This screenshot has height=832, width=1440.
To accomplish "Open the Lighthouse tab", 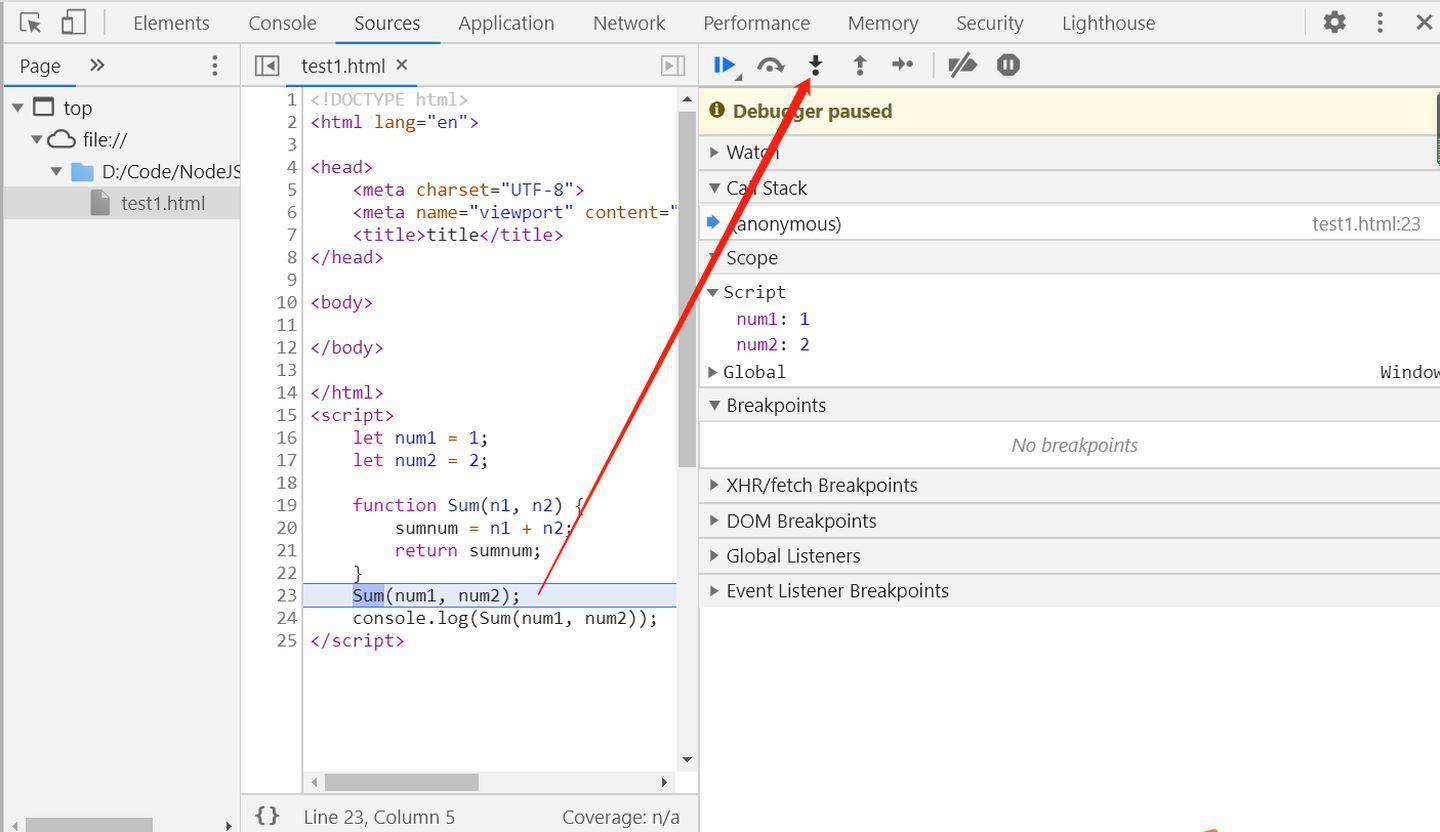I will pos(1108,23).
